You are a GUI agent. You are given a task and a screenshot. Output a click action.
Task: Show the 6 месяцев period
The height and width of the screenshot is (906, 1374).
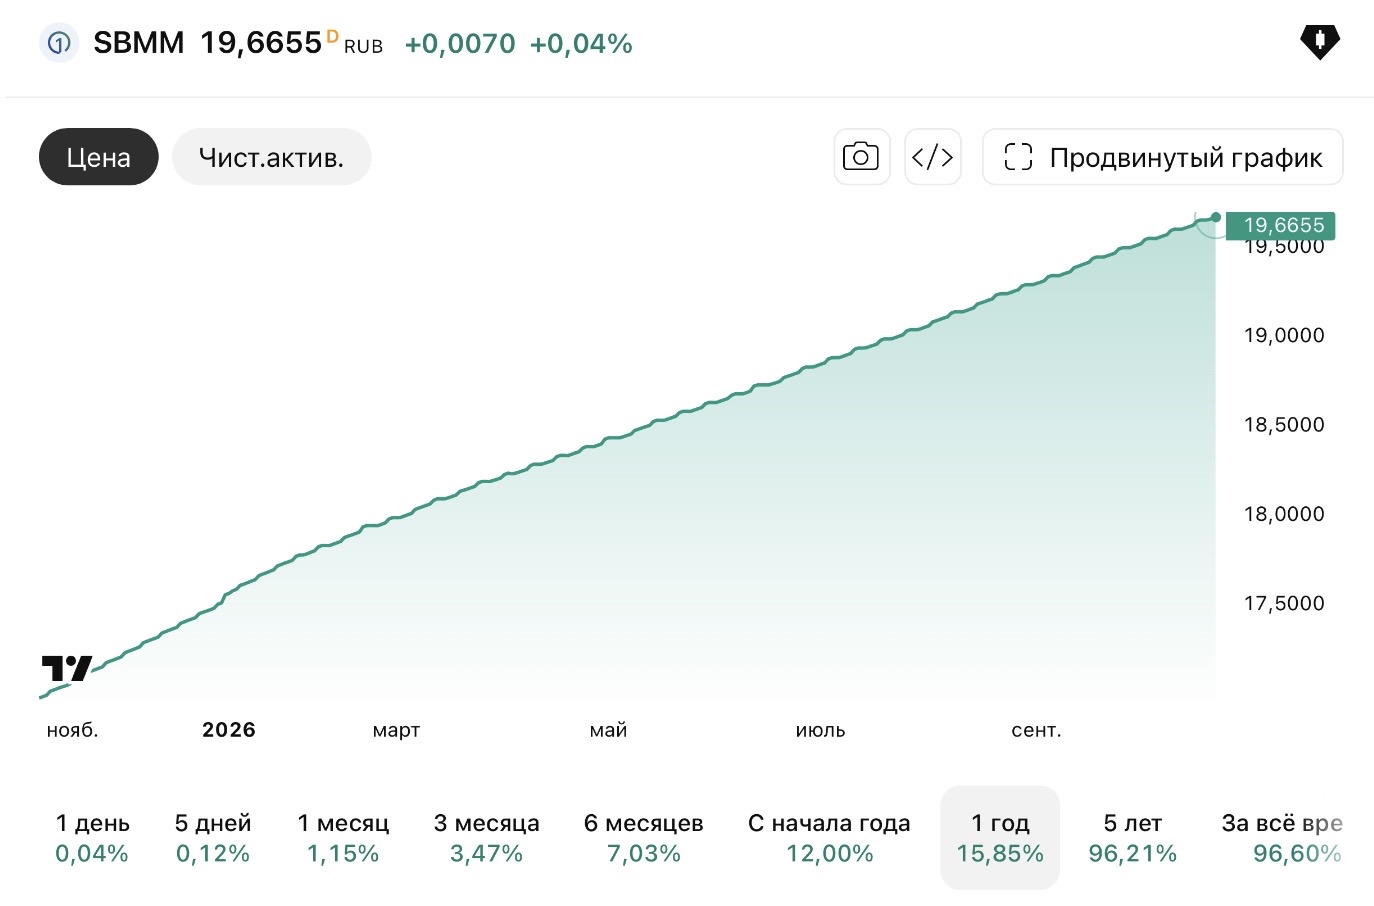coord(643,838)
